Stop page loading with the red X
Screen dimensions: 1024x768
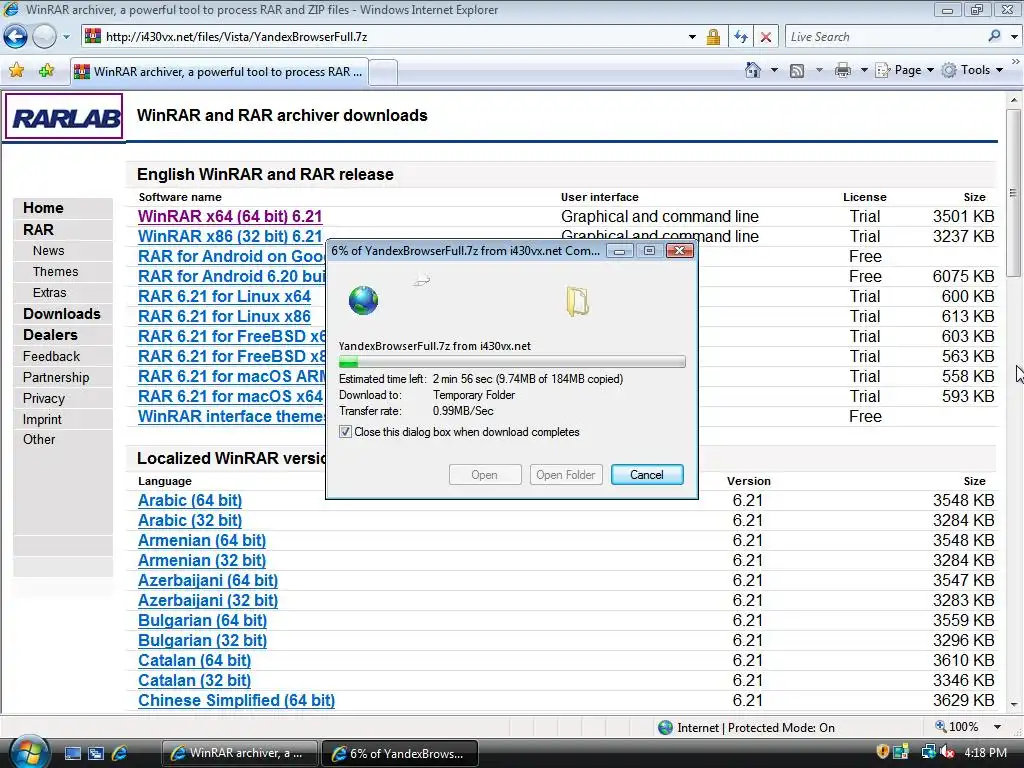(x=766, y=37)
